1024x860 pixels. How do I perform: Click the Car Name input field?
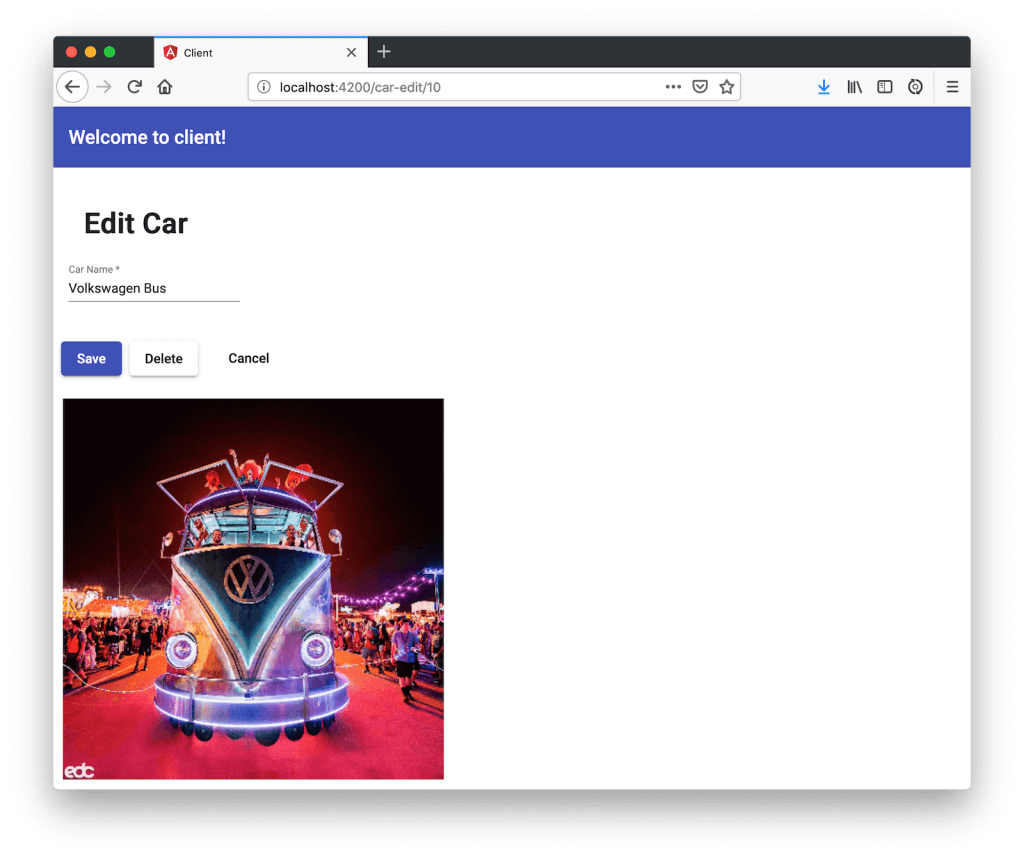click(154, 289)
